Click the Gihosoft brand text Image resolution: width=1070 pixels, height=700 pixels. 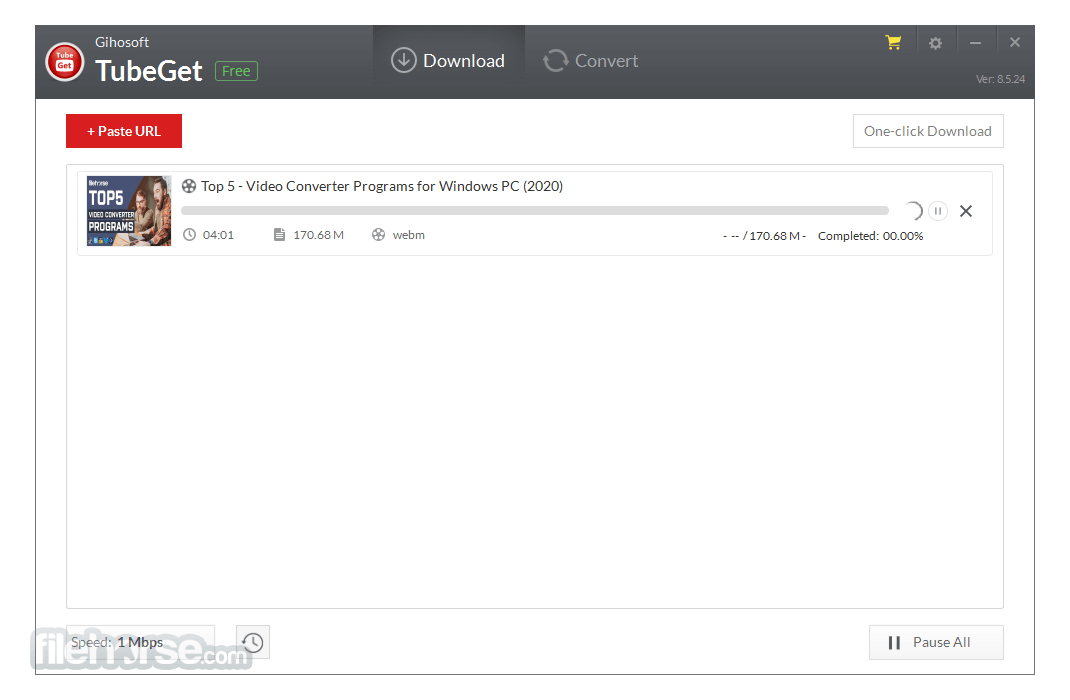click(121, 42)
